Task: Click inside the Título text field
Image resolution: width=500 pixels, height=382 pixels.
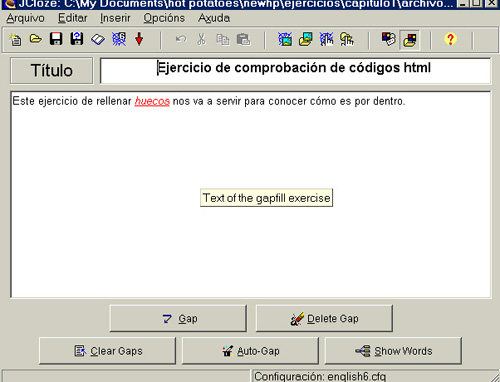Action: (x=295, y=71)
